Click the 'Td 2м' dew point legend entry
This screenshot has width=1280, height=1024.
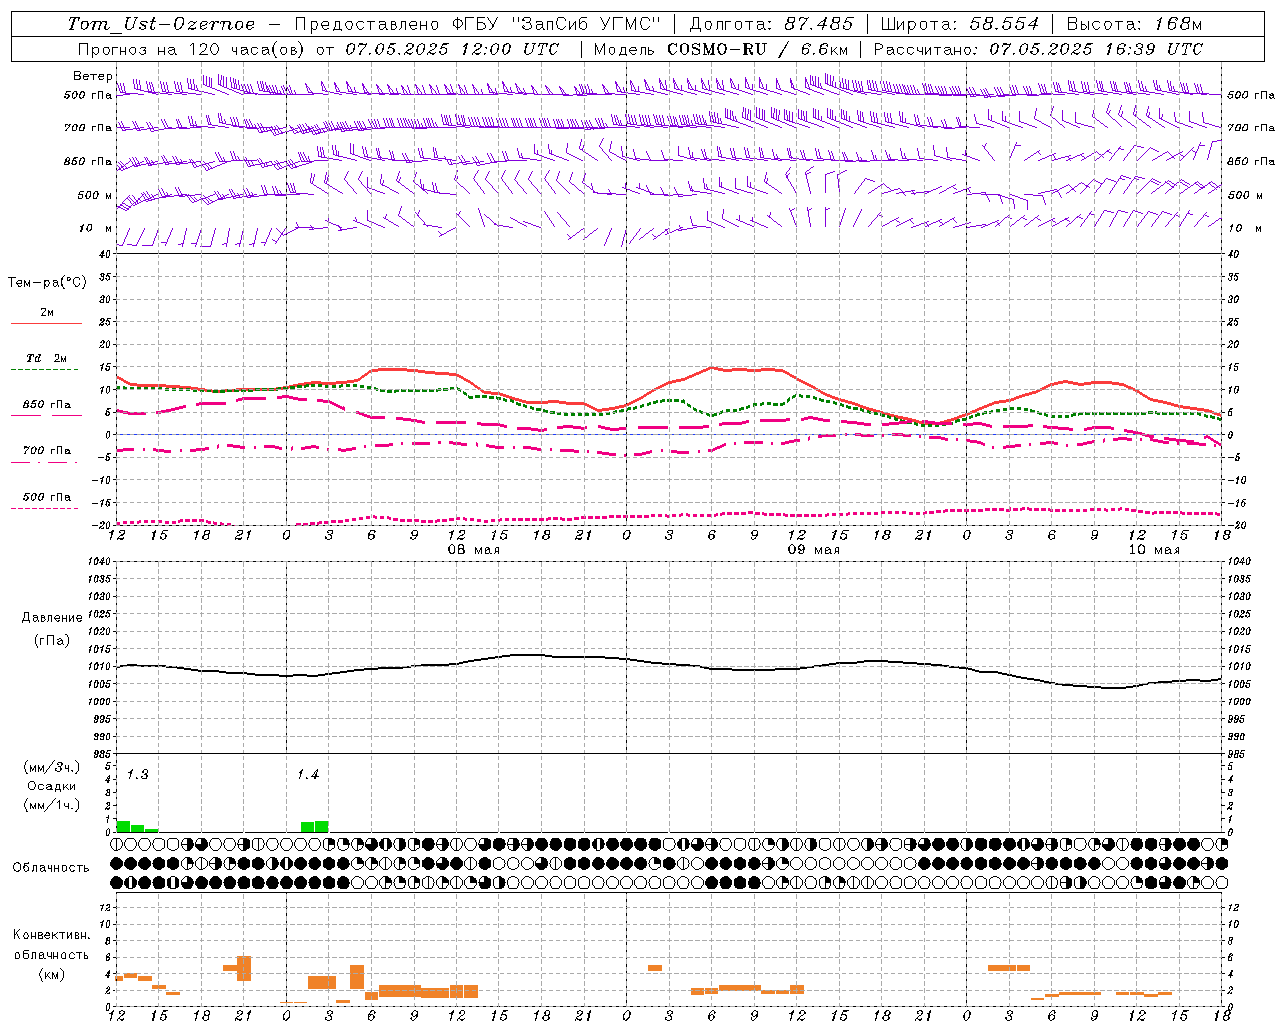46,358
